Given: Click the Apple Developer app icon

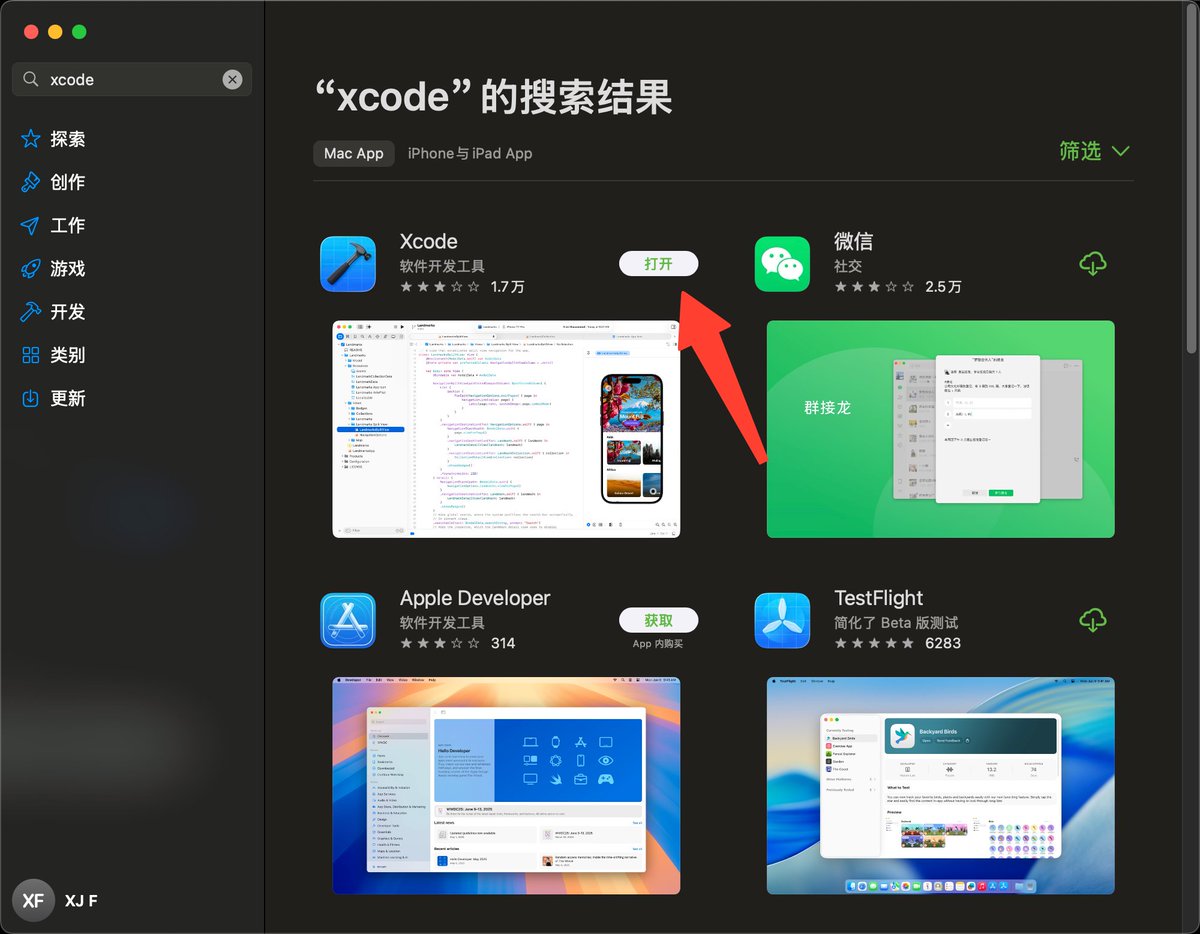Looking at the screenshot, I should pyautogui.click(x=348, y=621).
